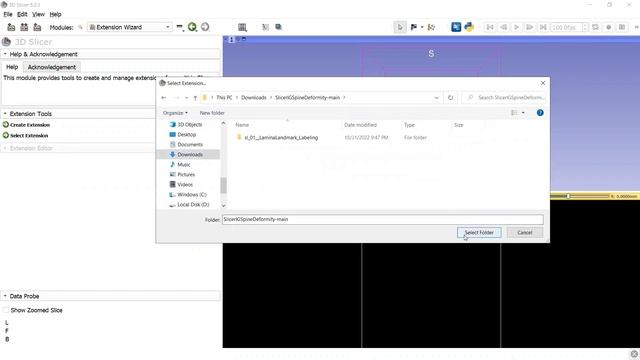The width and height of the screenshot is (640, 360).
Task: Click the markups place tool icon
Action: 414,27
